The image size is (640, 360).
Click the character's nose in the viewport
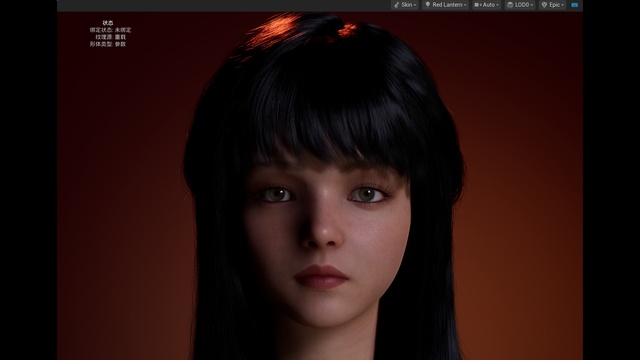(322, 229)
